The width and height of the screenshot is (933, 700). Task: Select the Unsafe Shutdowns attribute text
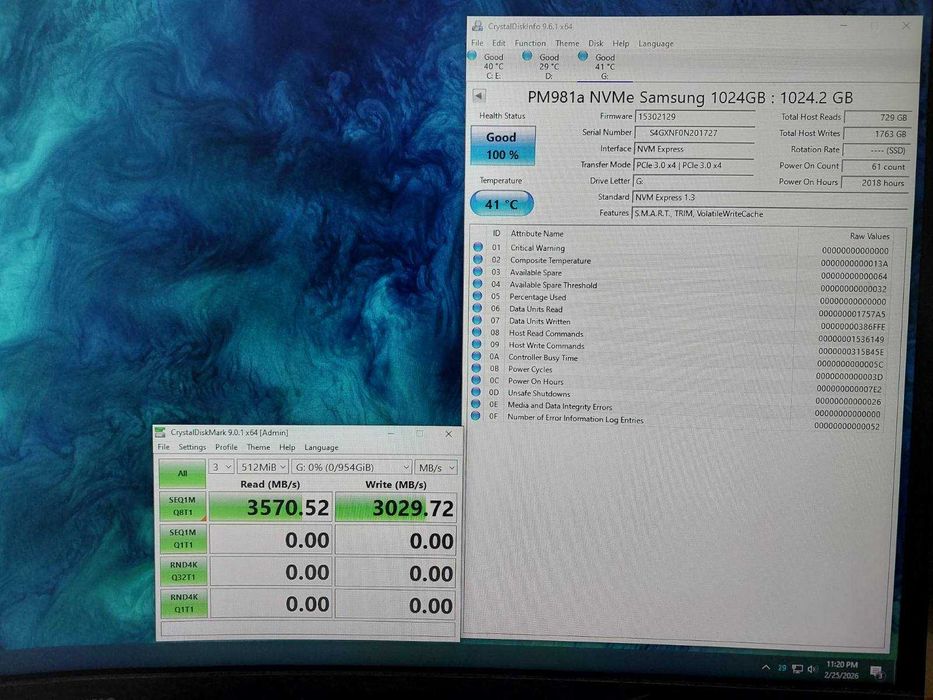(538, 393)
